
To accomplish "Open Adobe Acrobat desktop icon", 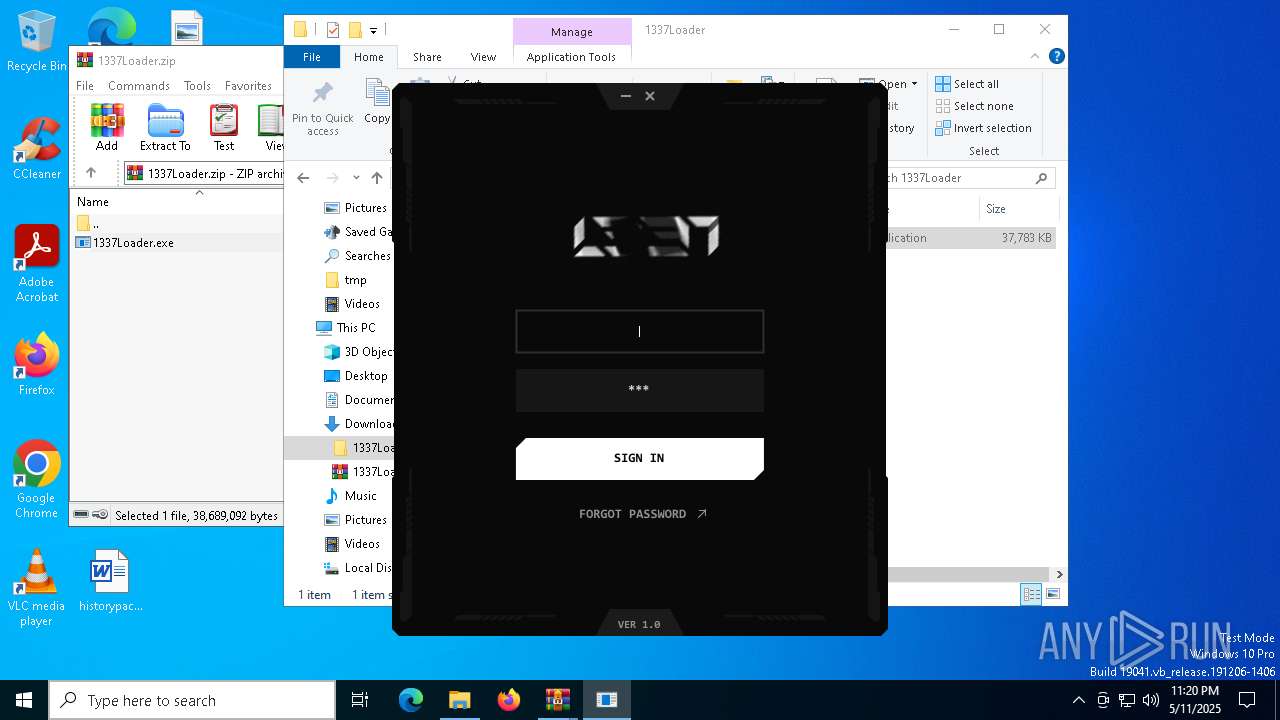I will pyautogui.click(x=36, y=264).
